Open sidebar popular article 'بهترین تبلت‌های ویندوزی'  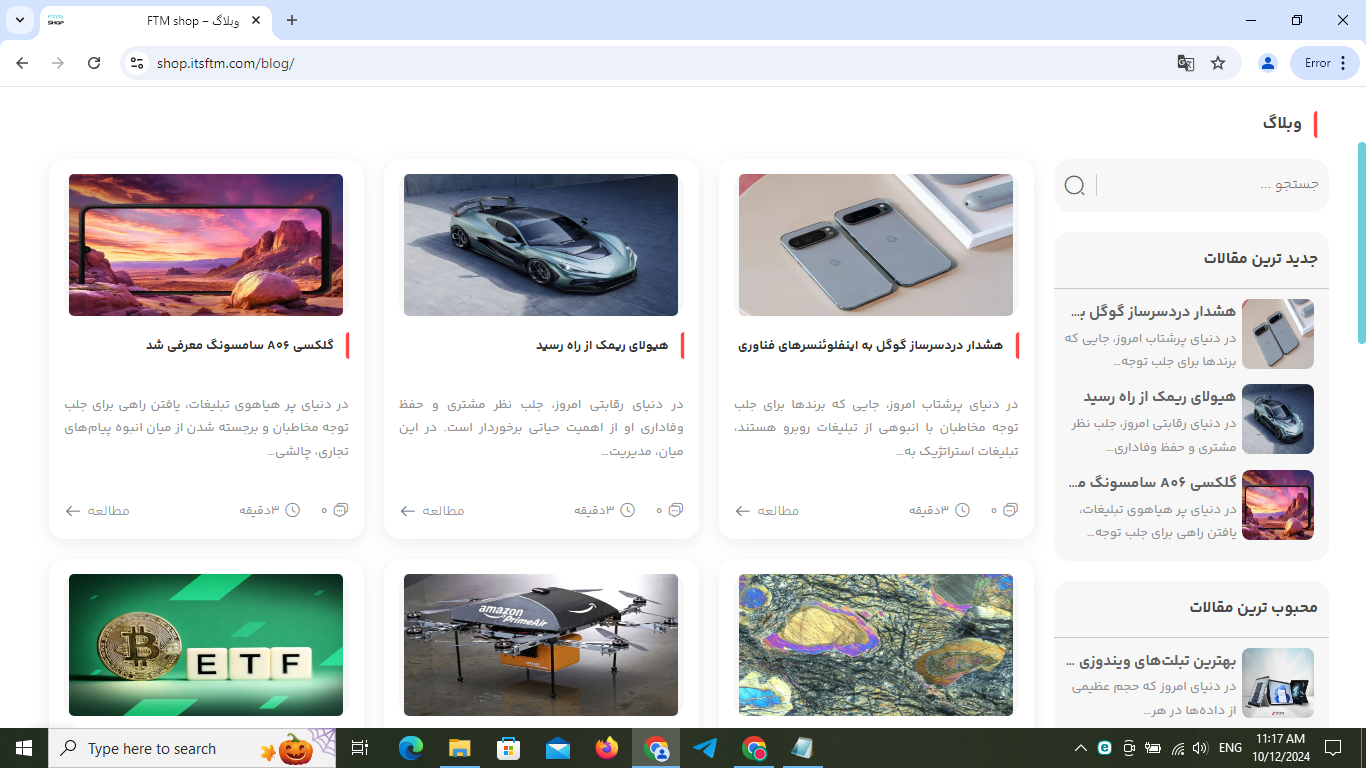[x=1152, y=661]
